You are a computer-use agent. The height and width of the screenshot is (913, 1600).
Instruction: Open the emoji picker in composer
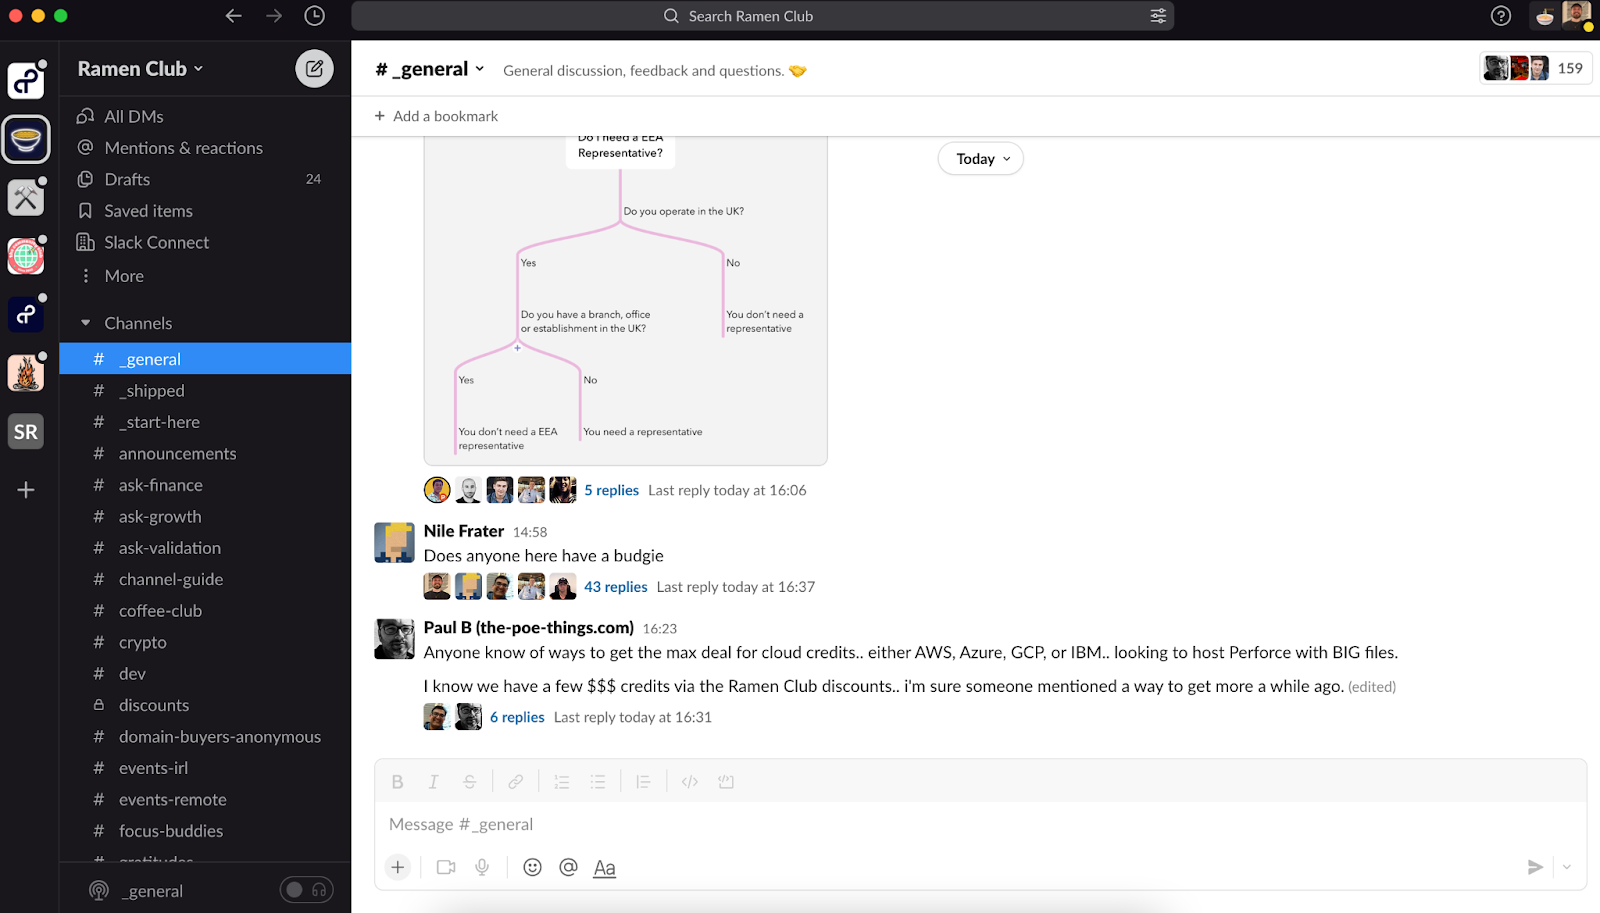[532, 867]
